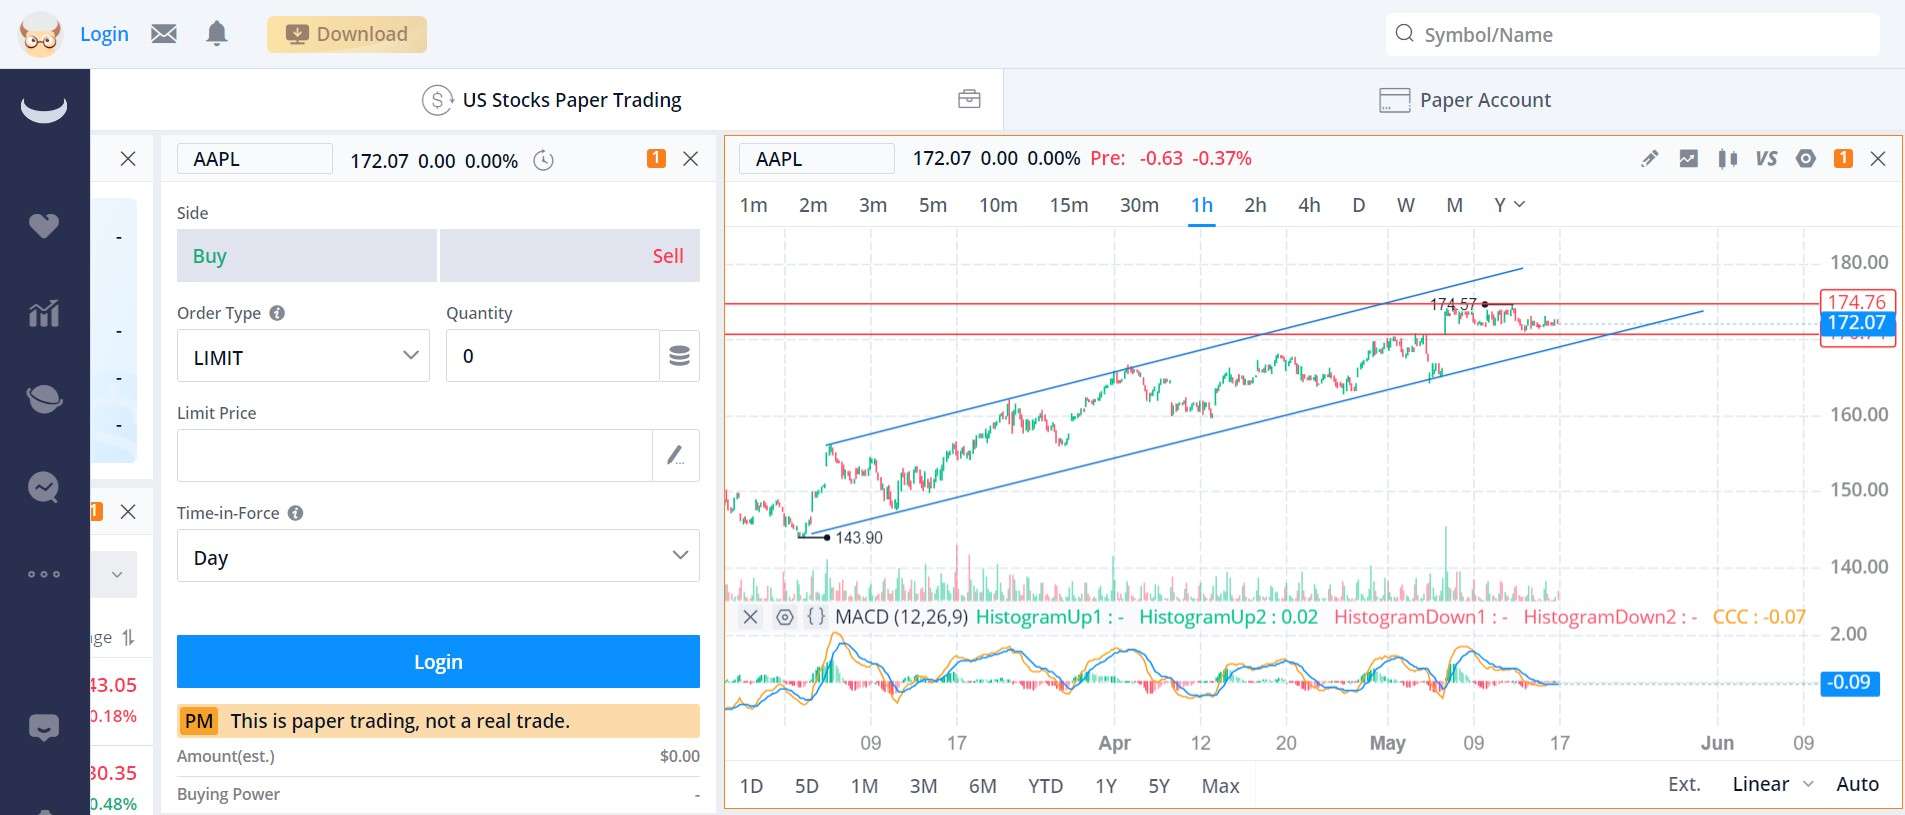Select the 1m chart interval
Image resolution: width=1905 pixels, height=815 pixels.
754,205
